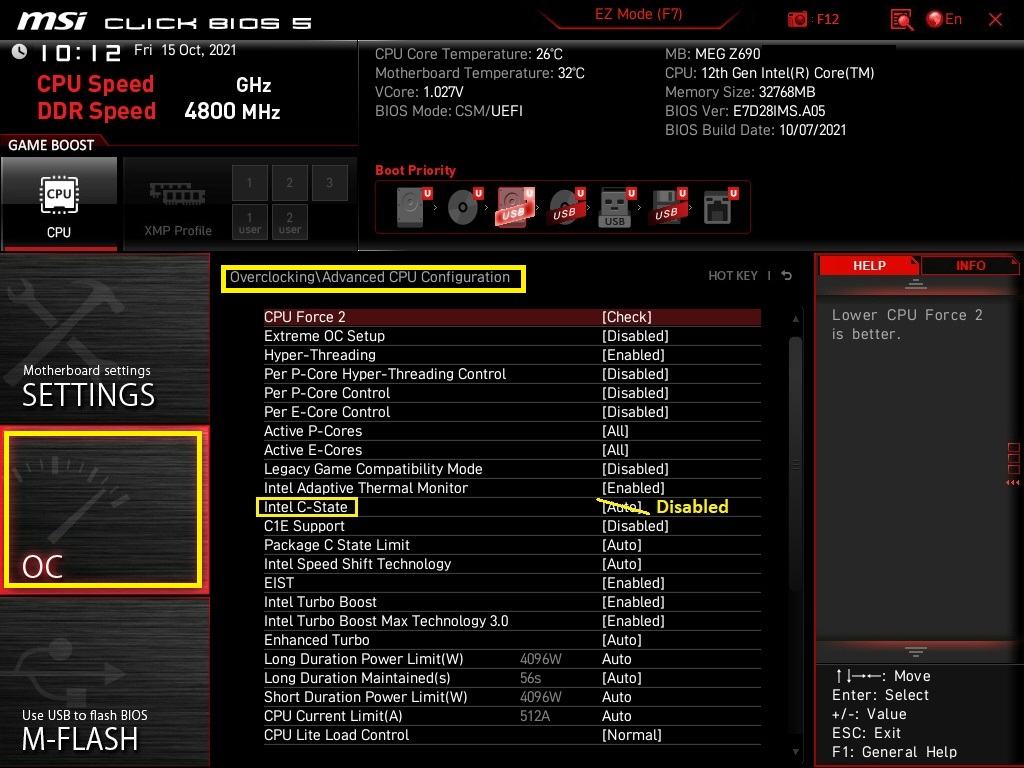The width and height of the screenshot is (1024, 768).
Task: Select the EIST setting row
Action: (512, 583)
